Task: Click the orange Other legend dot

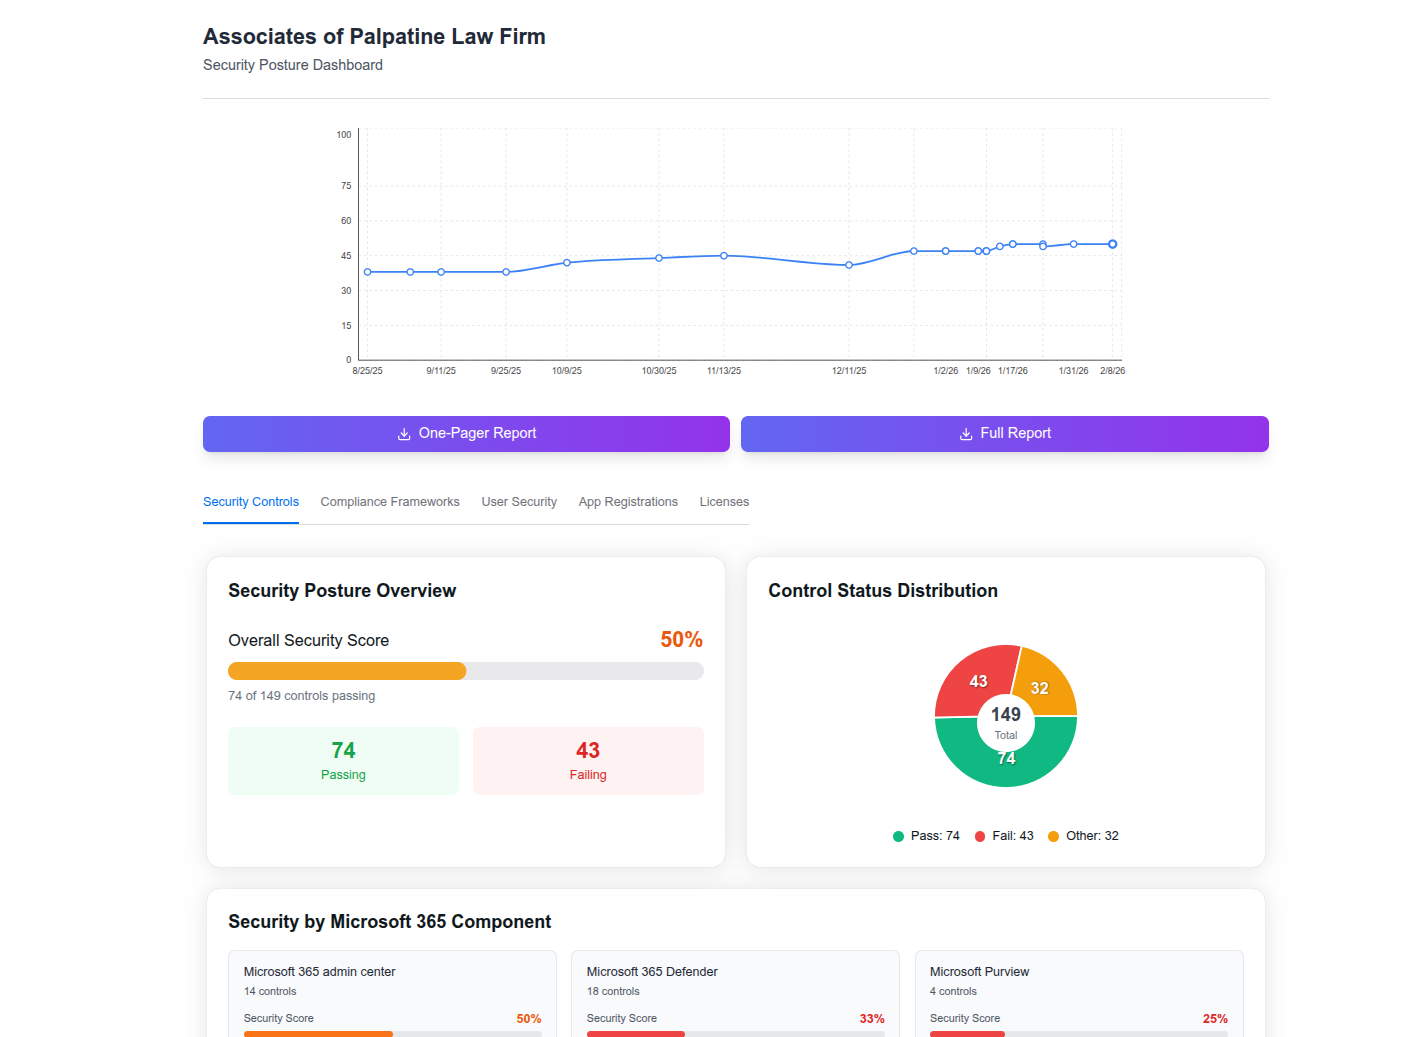Action: coord(1052,836)
